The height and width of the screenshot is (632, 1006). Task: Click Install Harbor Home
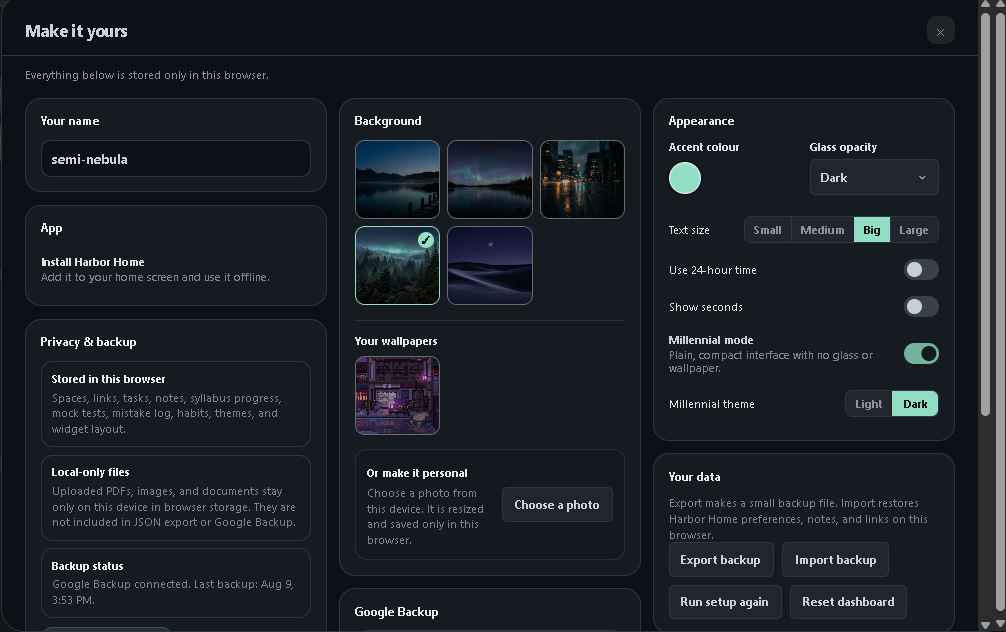tap(93, 262)
